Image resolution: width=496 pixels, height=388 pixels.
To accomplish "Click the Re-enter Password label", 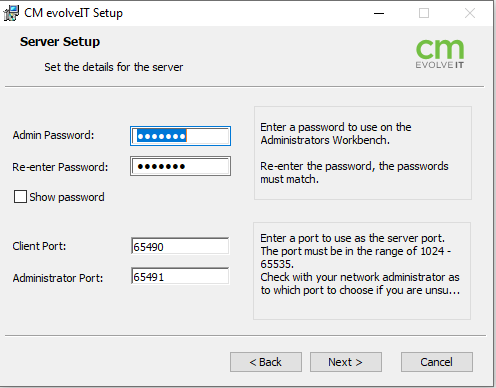I will [x=60, y=167].
